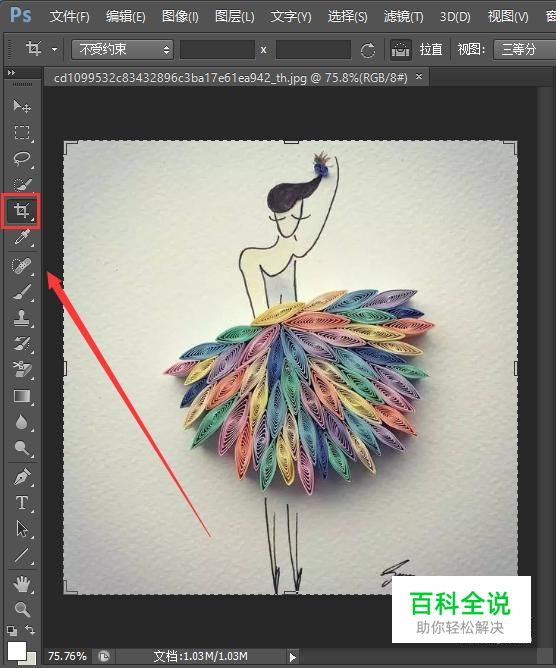Viewport: 556px width, 668px height.
Task: Select the Blur tool
Action: pyautogui.click(x=22, y=422)
